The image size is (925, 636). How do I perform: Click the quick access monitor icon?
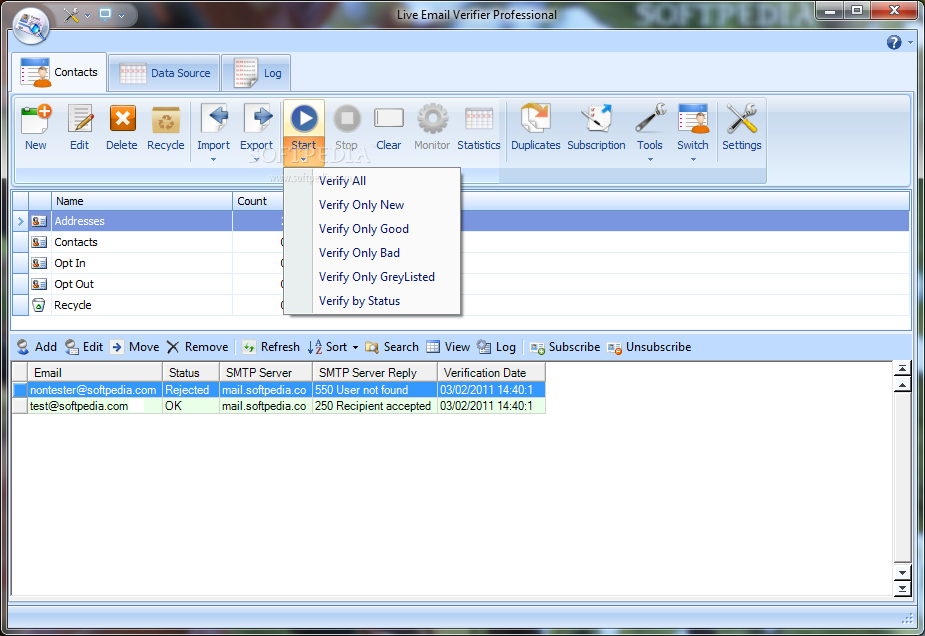pyautogui.click(x=106, y=14)
